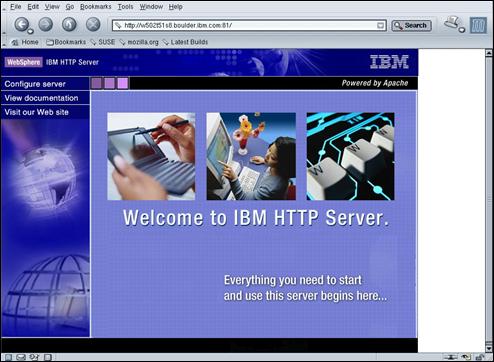Open the Back button history dropdown
Screen dimensions: 494x362
(x=31, y=31)
